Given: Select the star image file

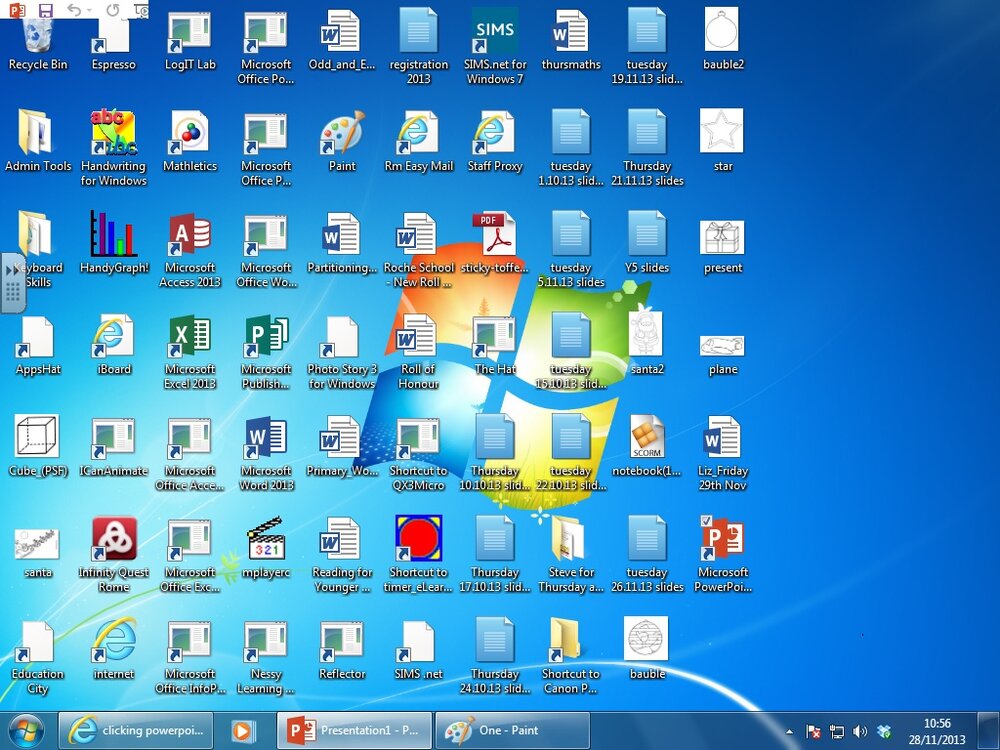Looking at the screenshot, I should 721,130.
